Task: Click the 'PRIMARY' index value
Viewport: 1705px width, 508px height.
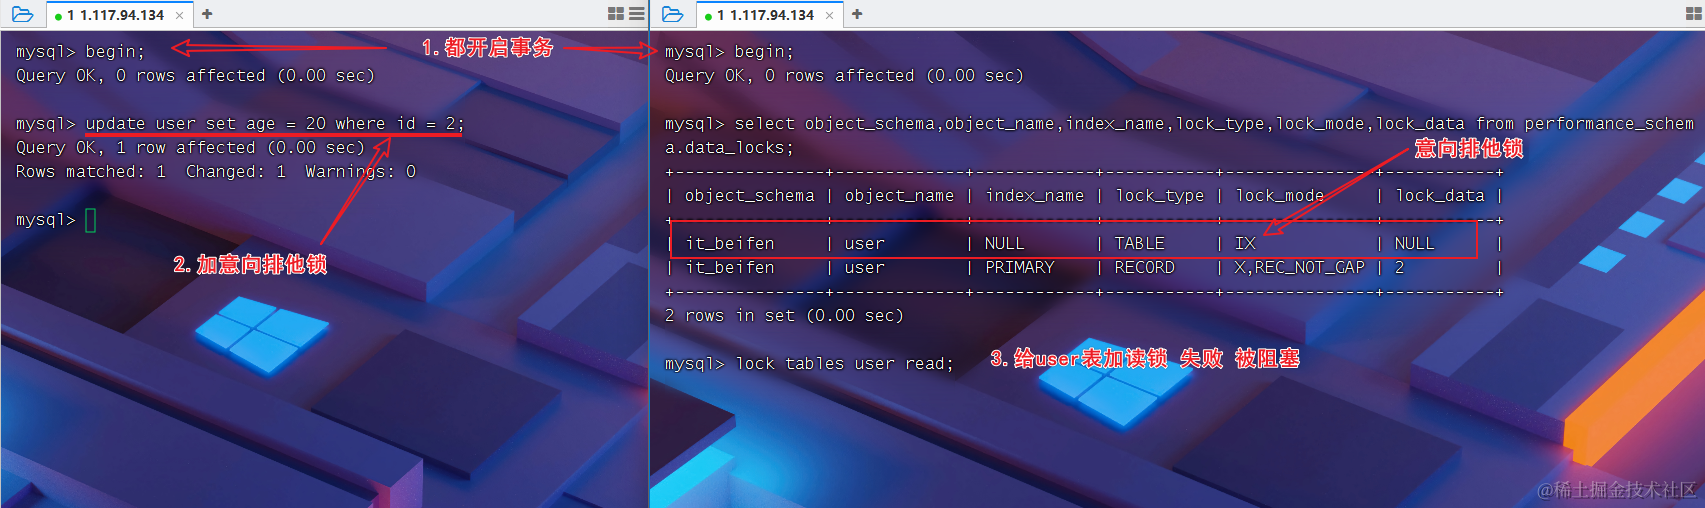Action: pyautogui.click(x=1020, y=267)
